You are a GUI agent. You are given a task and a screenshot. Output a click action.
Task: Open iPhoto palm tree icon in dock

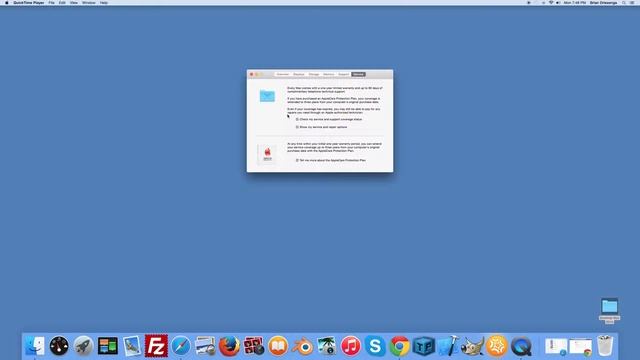pyautogui.click(x=327, y=346)
